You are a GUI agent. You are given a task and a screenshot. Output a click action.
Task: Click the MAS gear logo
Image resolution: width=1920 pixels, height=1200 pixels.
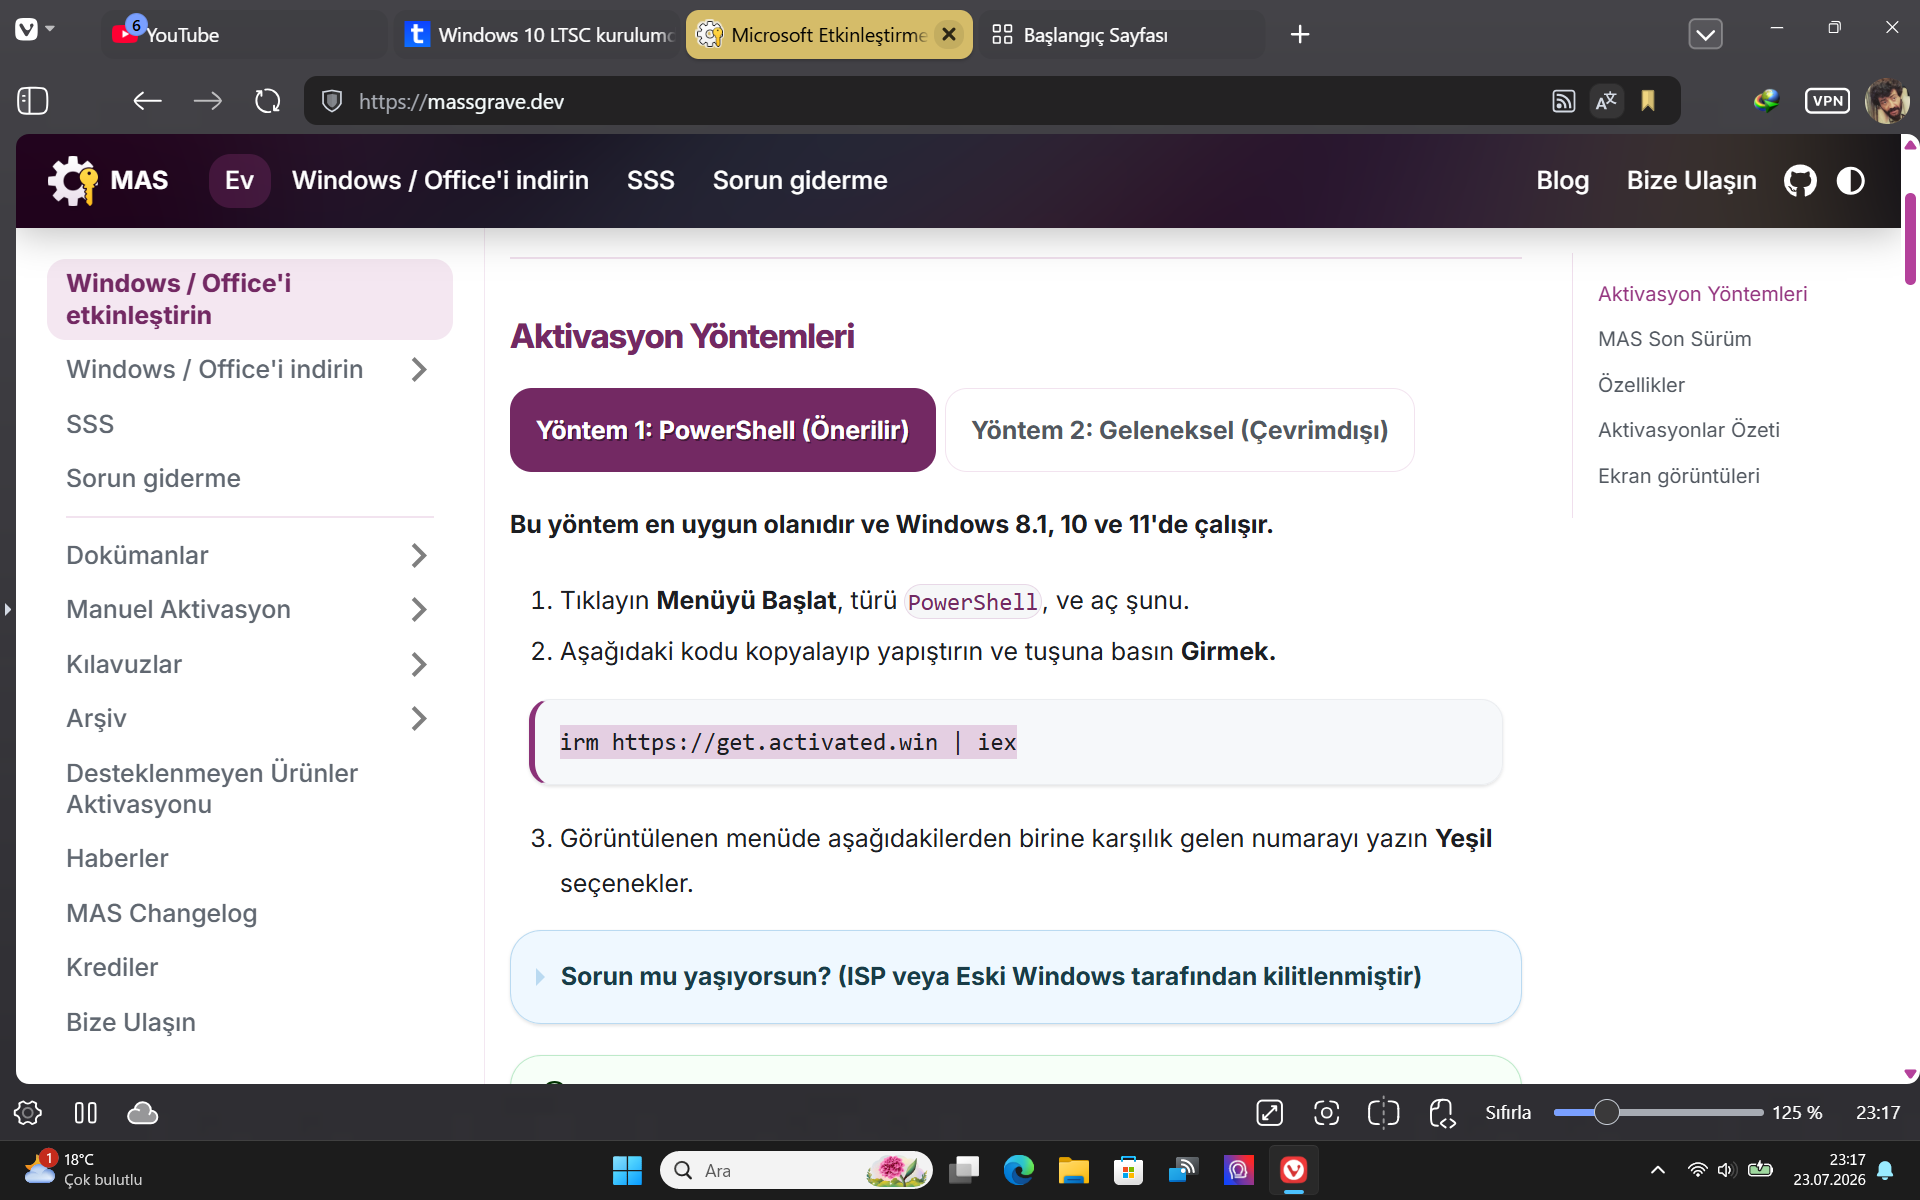pos(73,181)
